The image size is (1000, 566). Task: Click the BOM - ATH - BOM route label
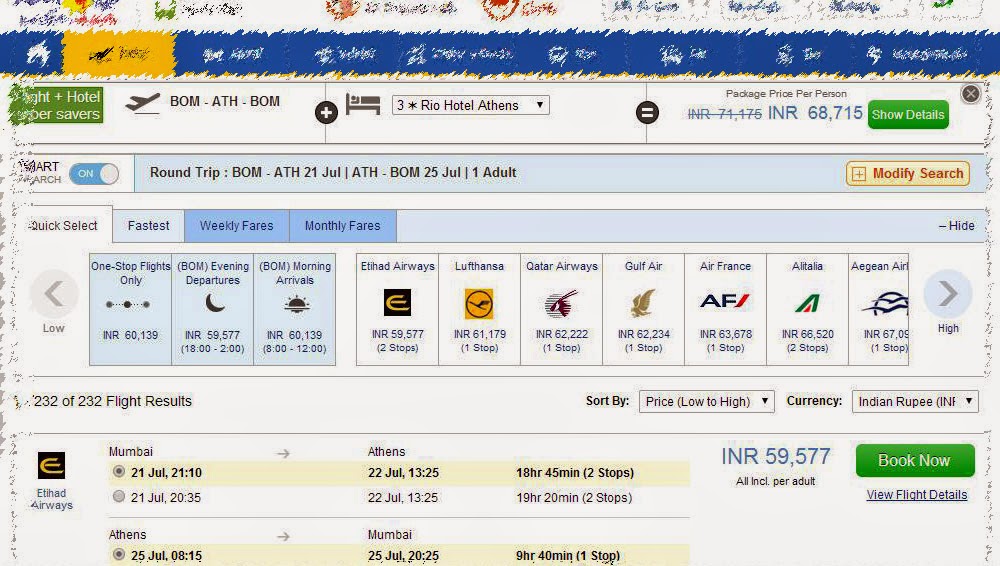(224, 101)
